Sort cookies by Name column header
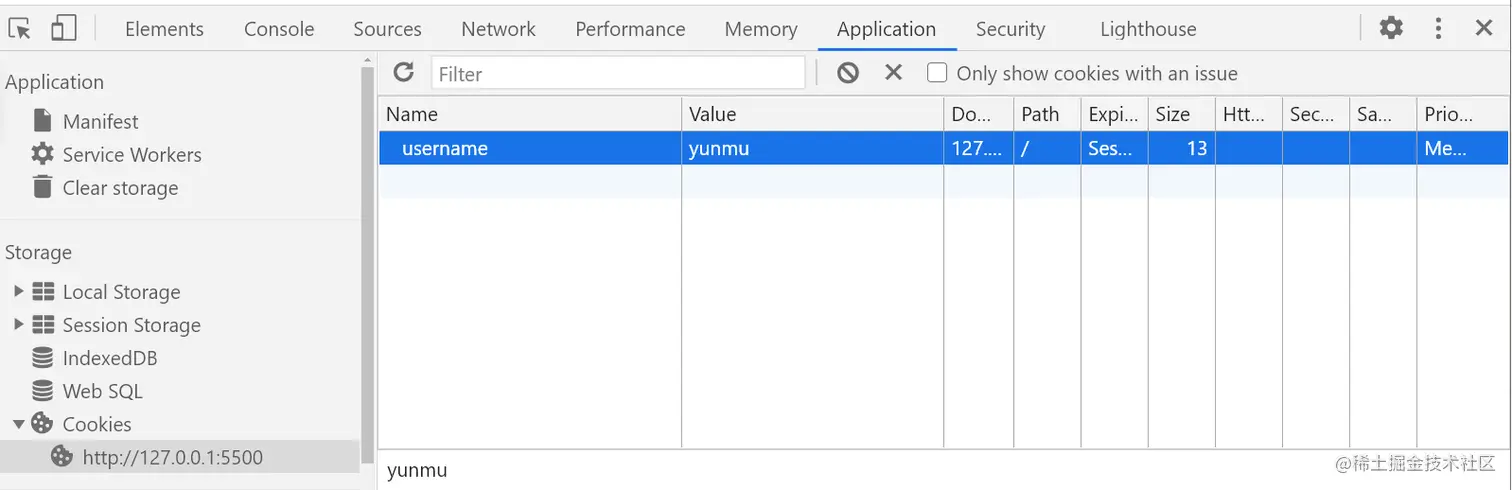 (530, 114)
